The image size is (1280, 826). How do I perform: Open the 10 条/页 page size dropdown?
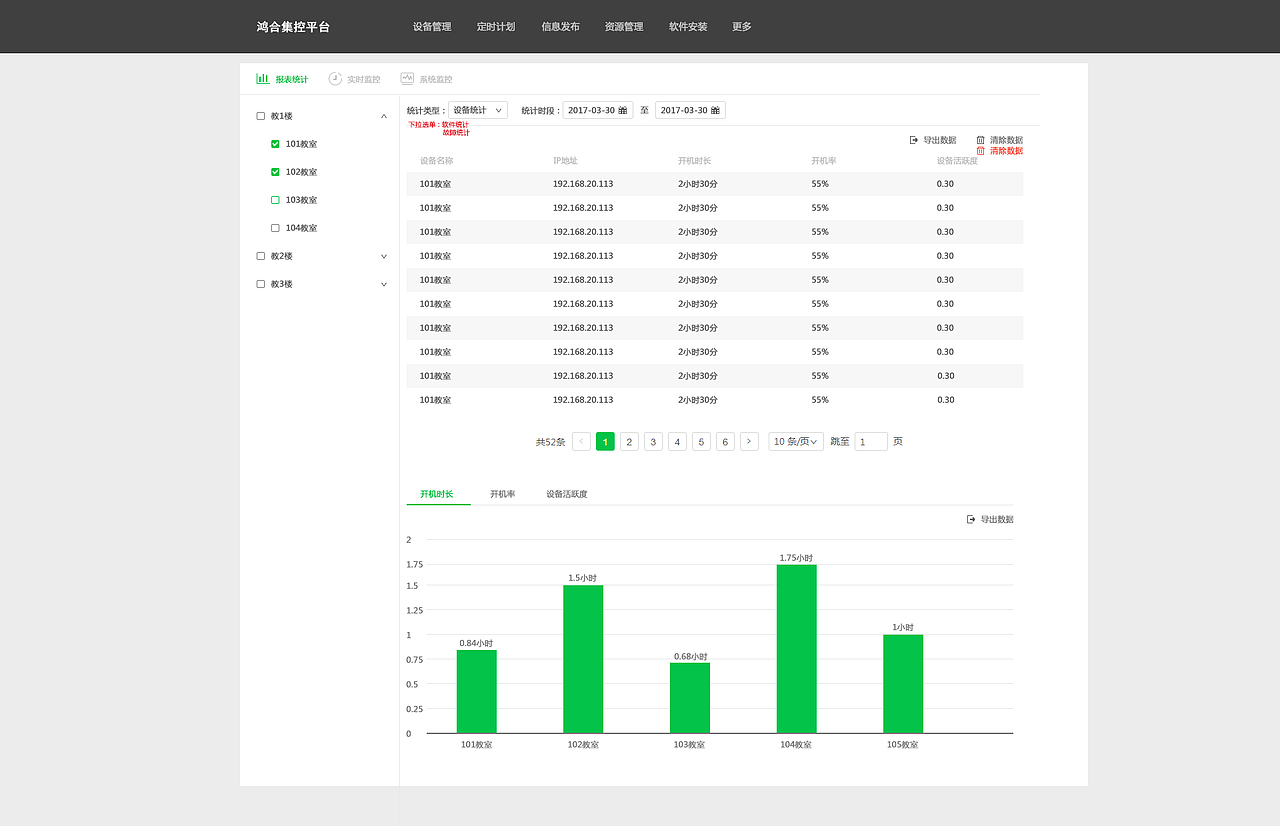coord(796,441)
